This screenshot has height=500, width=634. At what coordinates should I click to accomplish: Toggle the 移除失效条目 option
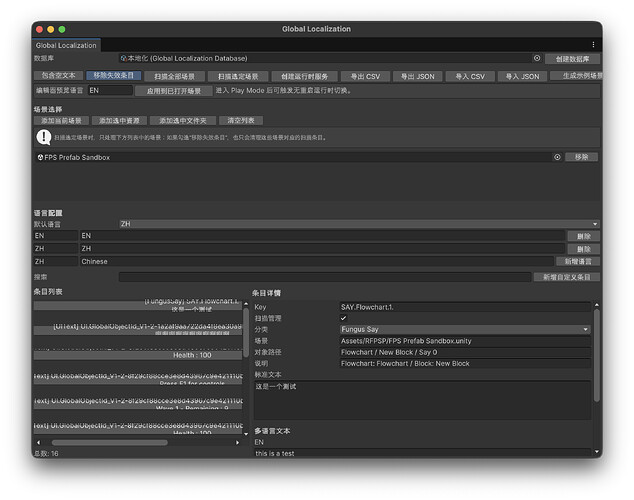pos(114,75)
